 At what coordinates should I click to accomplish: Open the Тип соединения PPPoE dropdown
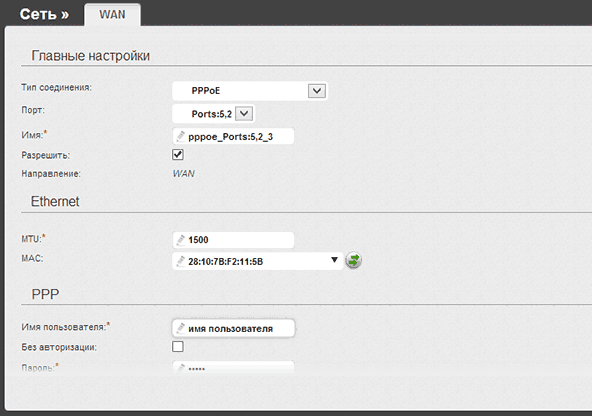pos(317,91)
